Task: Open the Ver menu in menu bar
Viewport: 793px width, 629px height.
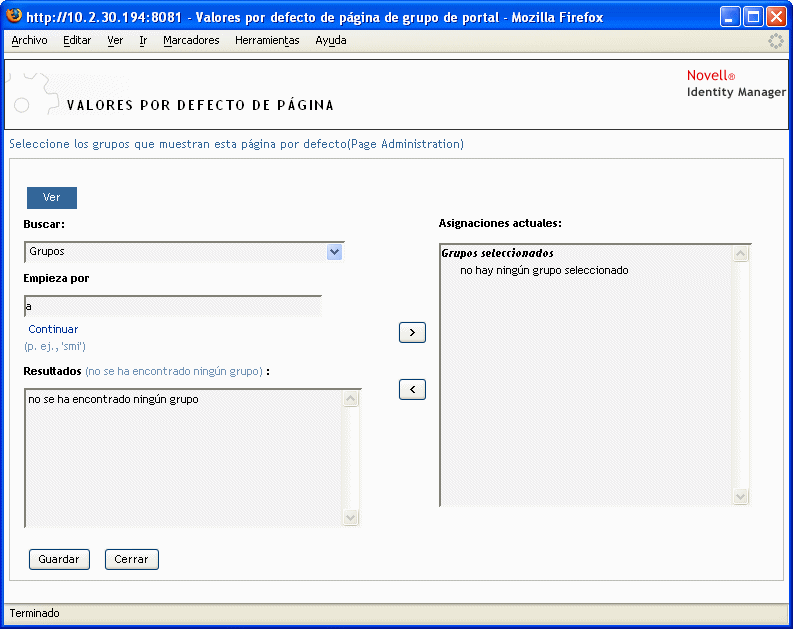Action: [x=115, y=40]
